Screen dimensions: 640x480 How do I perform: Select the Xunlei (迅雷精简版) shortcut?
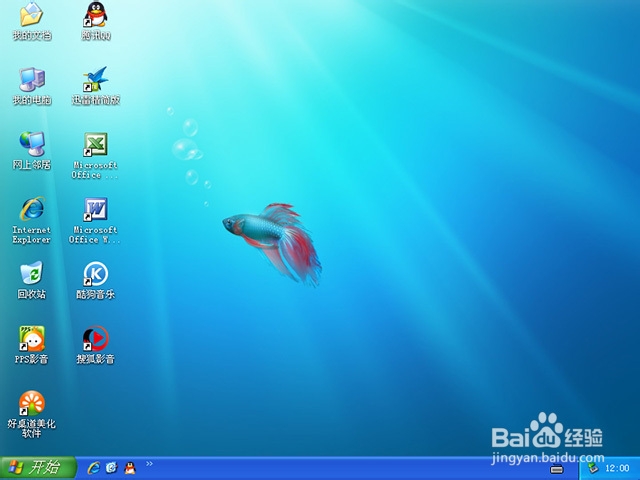[96, 86]
